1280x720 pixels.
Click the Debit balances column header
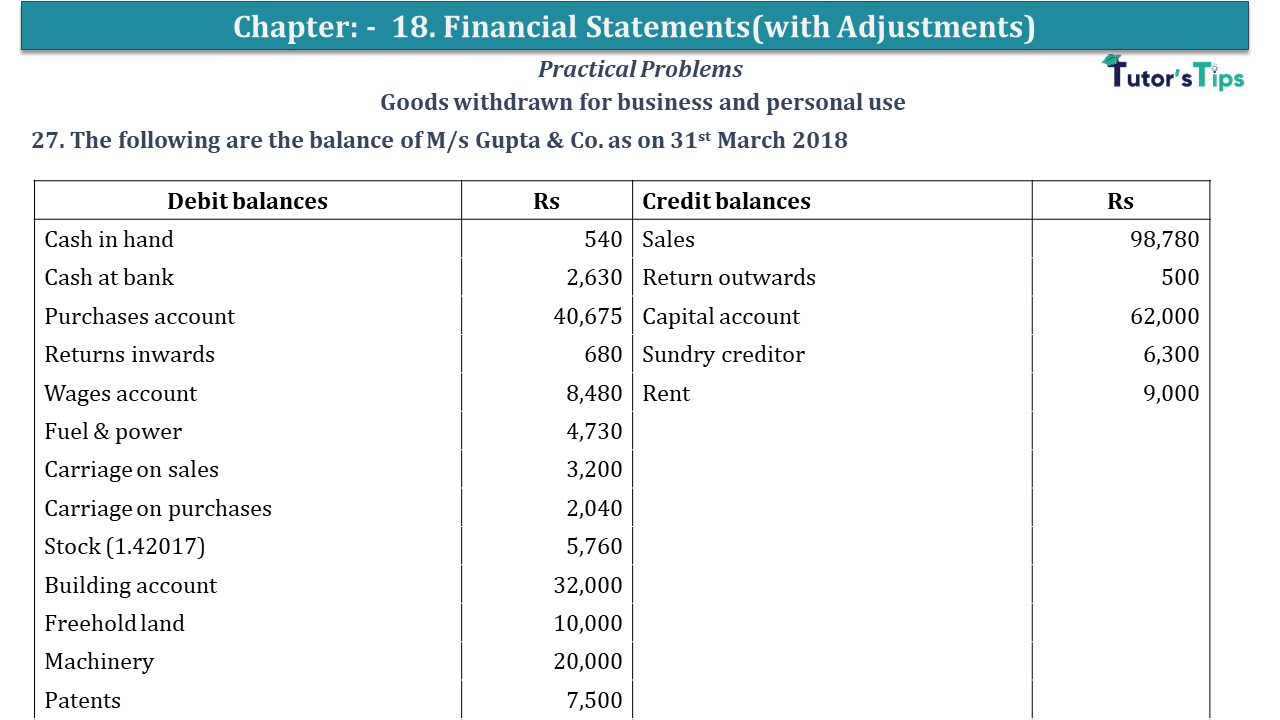coord(247,201)
